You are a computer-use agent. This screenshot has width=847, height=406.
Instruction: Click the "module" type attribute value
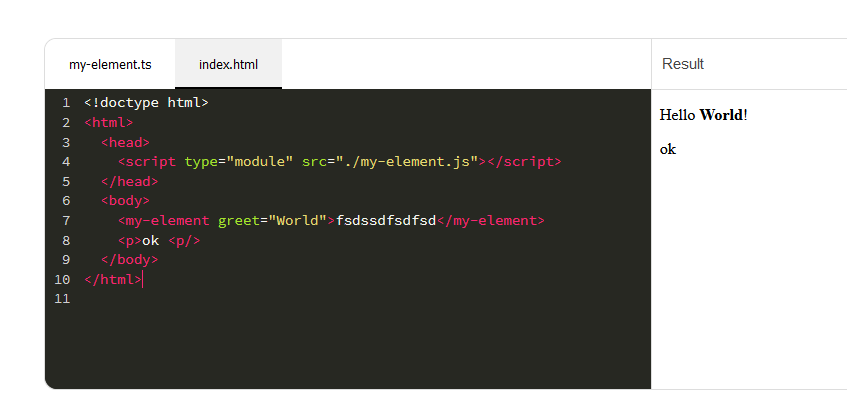pyautogui.click(x=259, y=161)
